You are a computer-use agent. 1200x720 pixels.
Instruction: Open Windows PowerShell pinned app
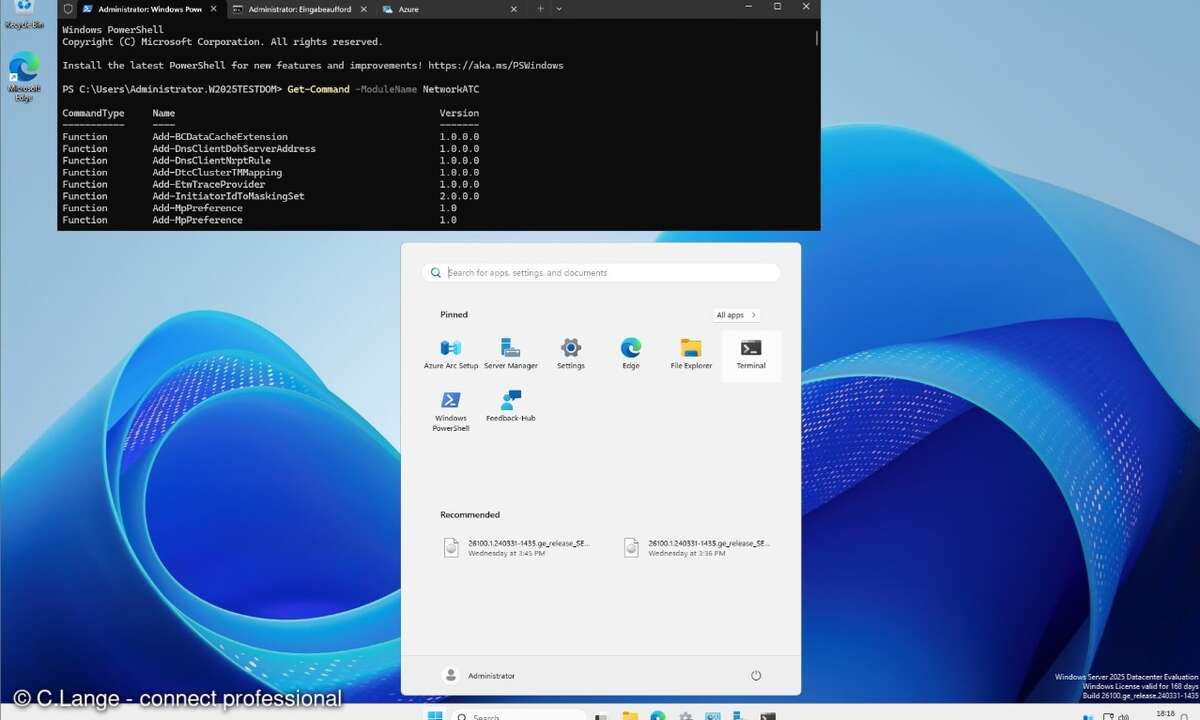451,412
